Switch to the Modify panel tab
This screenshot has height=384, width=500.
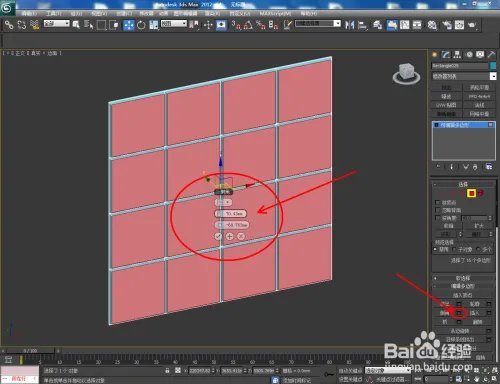pos(446,55)
